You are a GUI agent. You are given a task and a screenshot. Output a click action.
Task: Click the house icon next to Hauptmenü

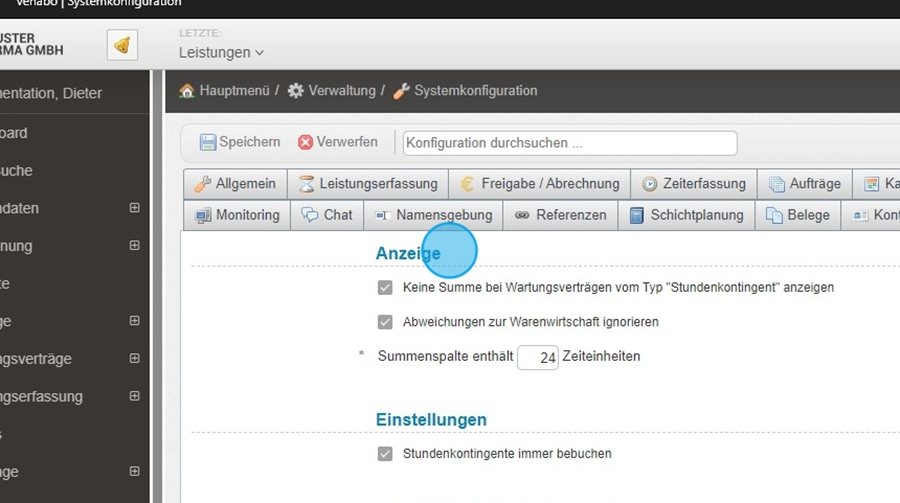[x=186, y=91]
